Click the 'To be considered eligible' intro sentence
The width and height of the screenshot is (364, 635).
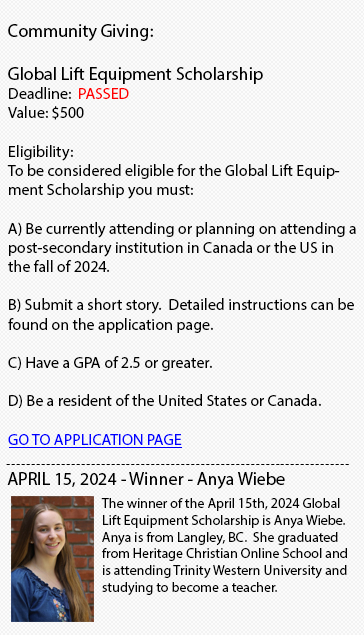(174, 180)
